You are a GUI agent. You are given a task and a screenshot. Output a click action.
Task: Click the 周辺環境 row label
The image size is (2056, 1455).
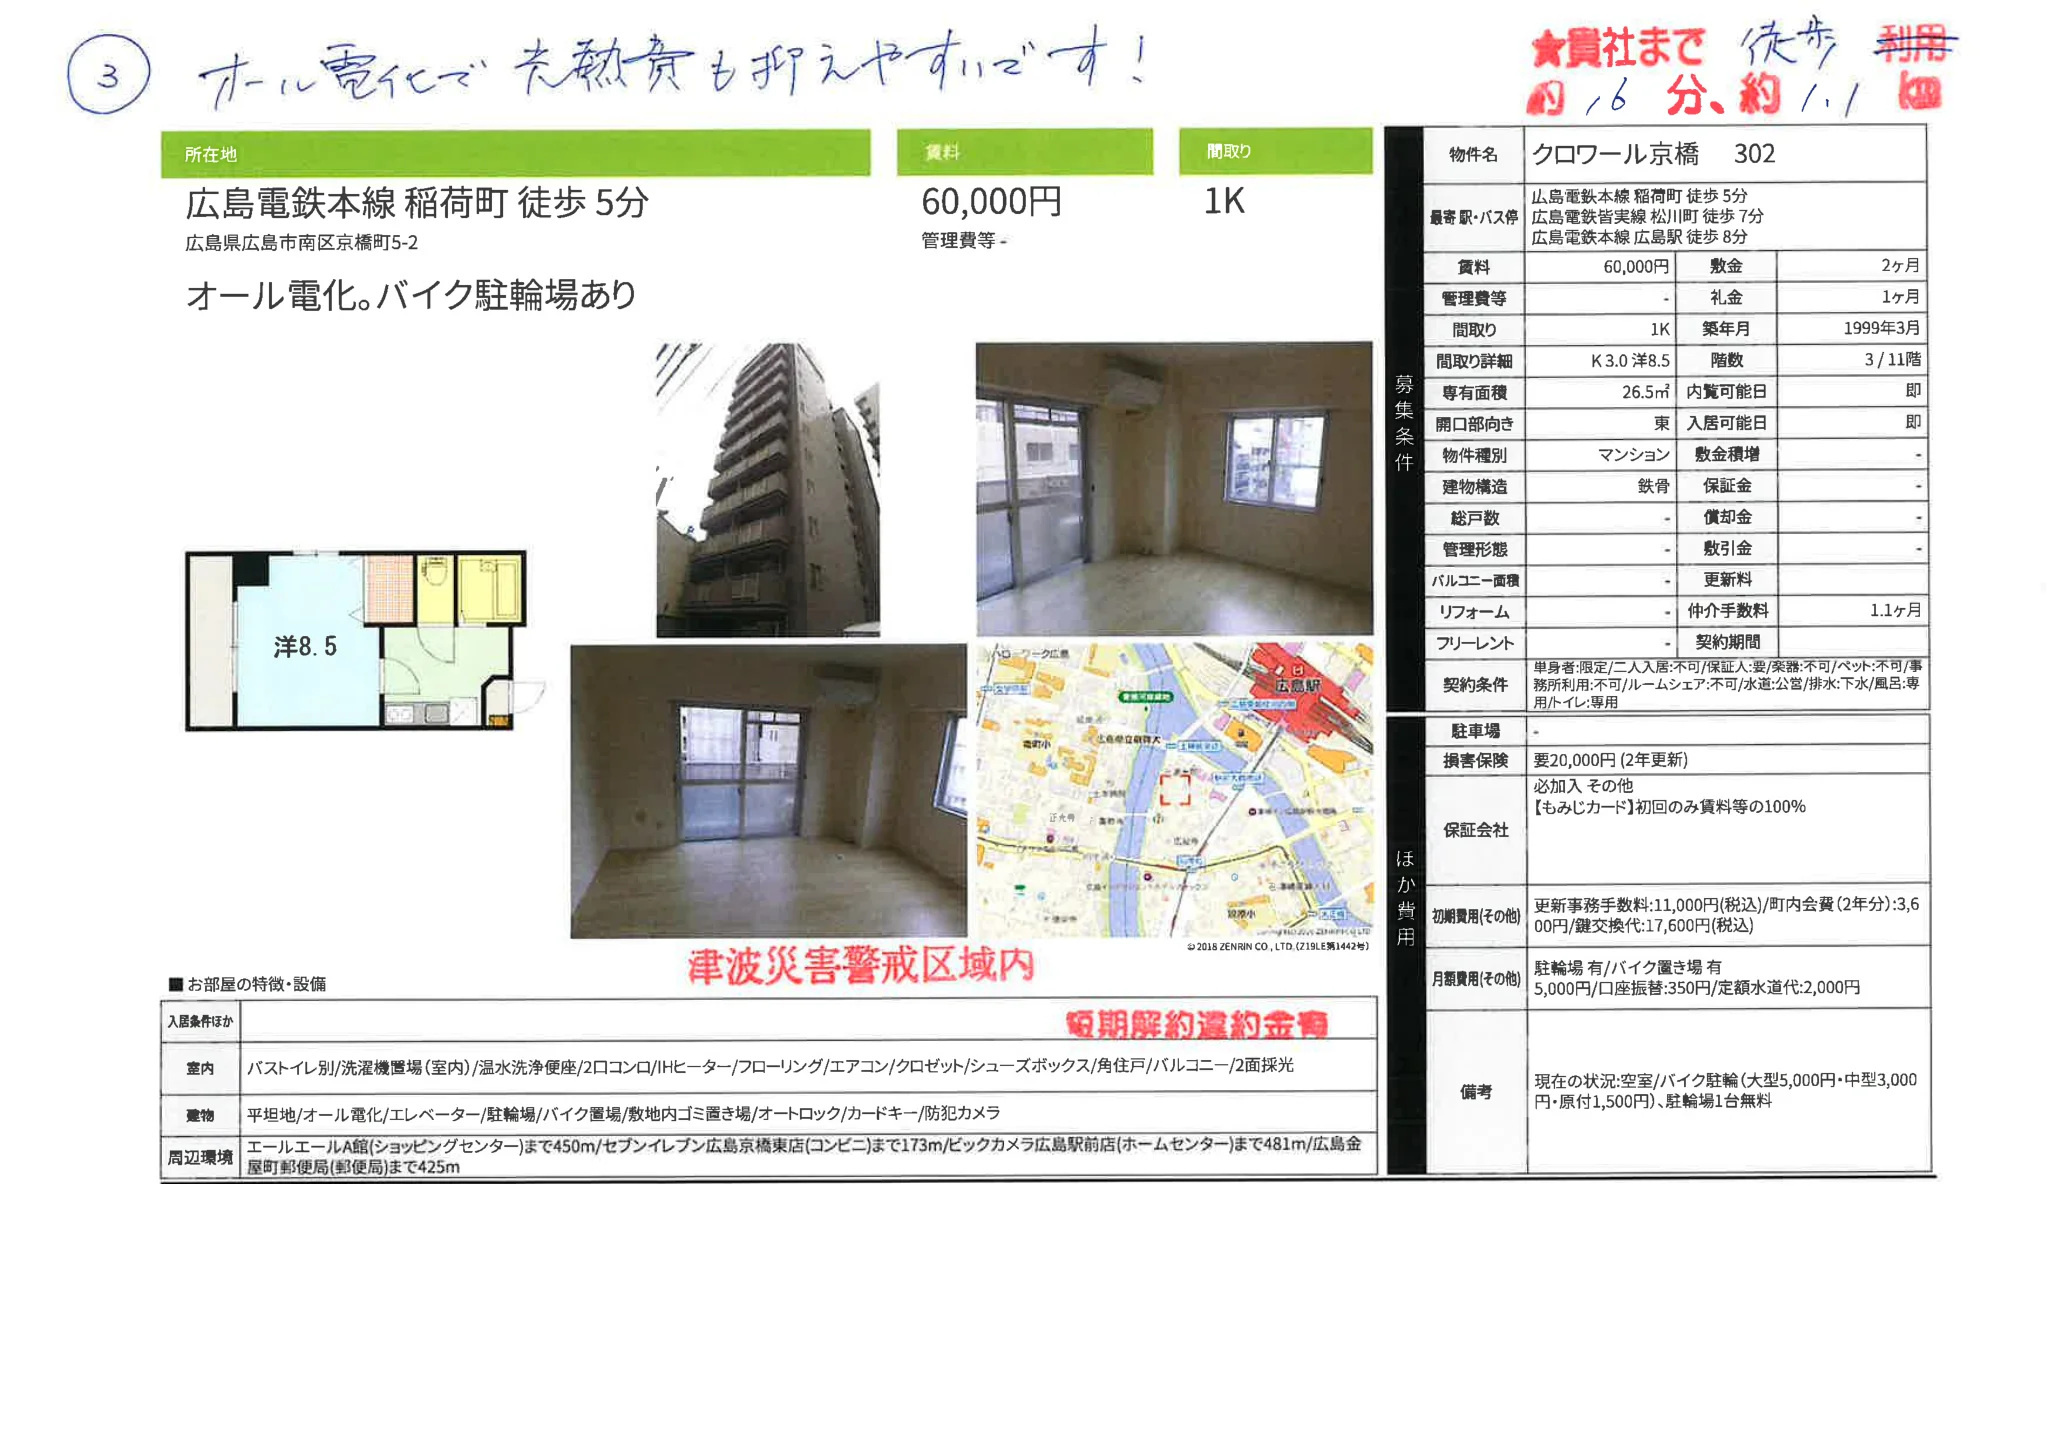pos(200,1157)
